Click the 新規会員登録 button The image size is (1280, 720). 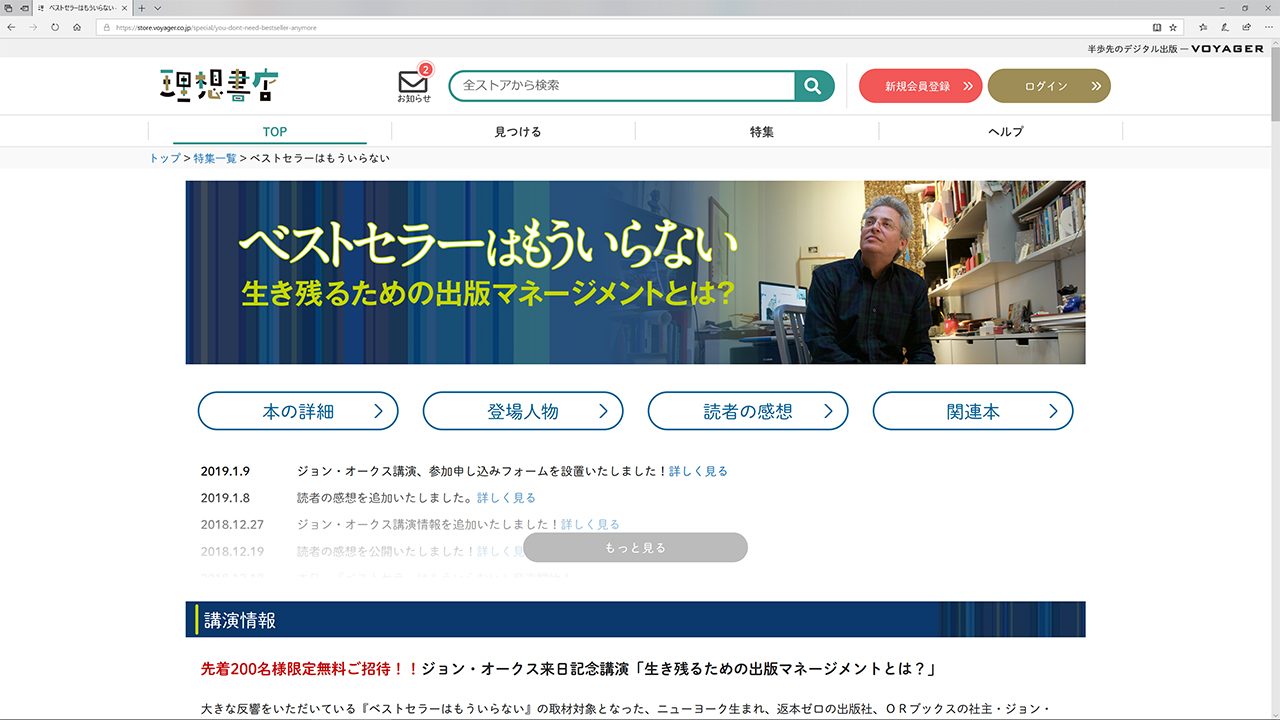[921, 86]
